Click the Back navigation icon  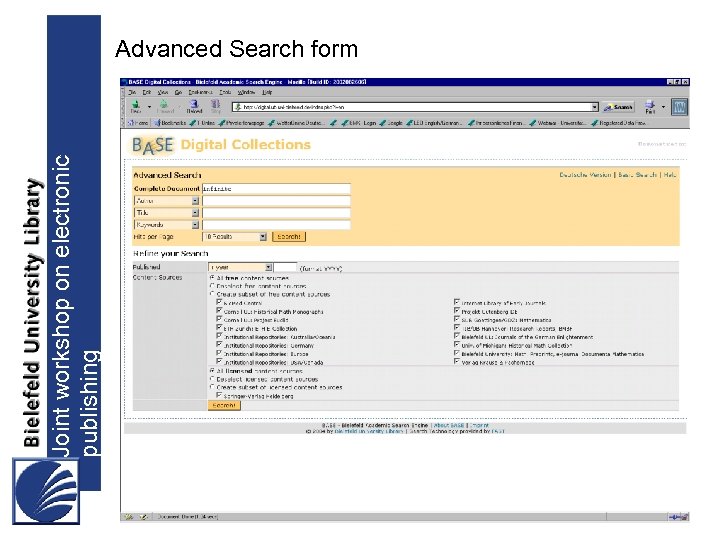pos(136,107)
